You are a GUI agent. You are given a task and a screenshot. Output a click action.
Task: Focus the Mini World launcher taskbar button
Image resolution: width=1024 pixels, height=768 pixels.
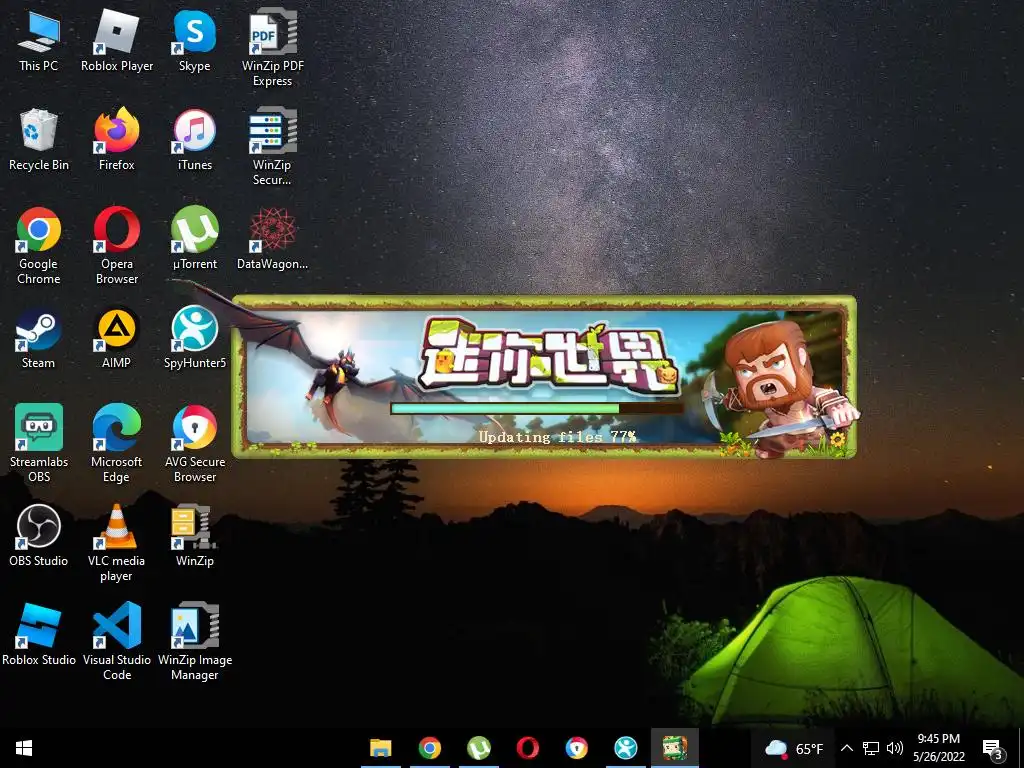[x=675, y=748]
